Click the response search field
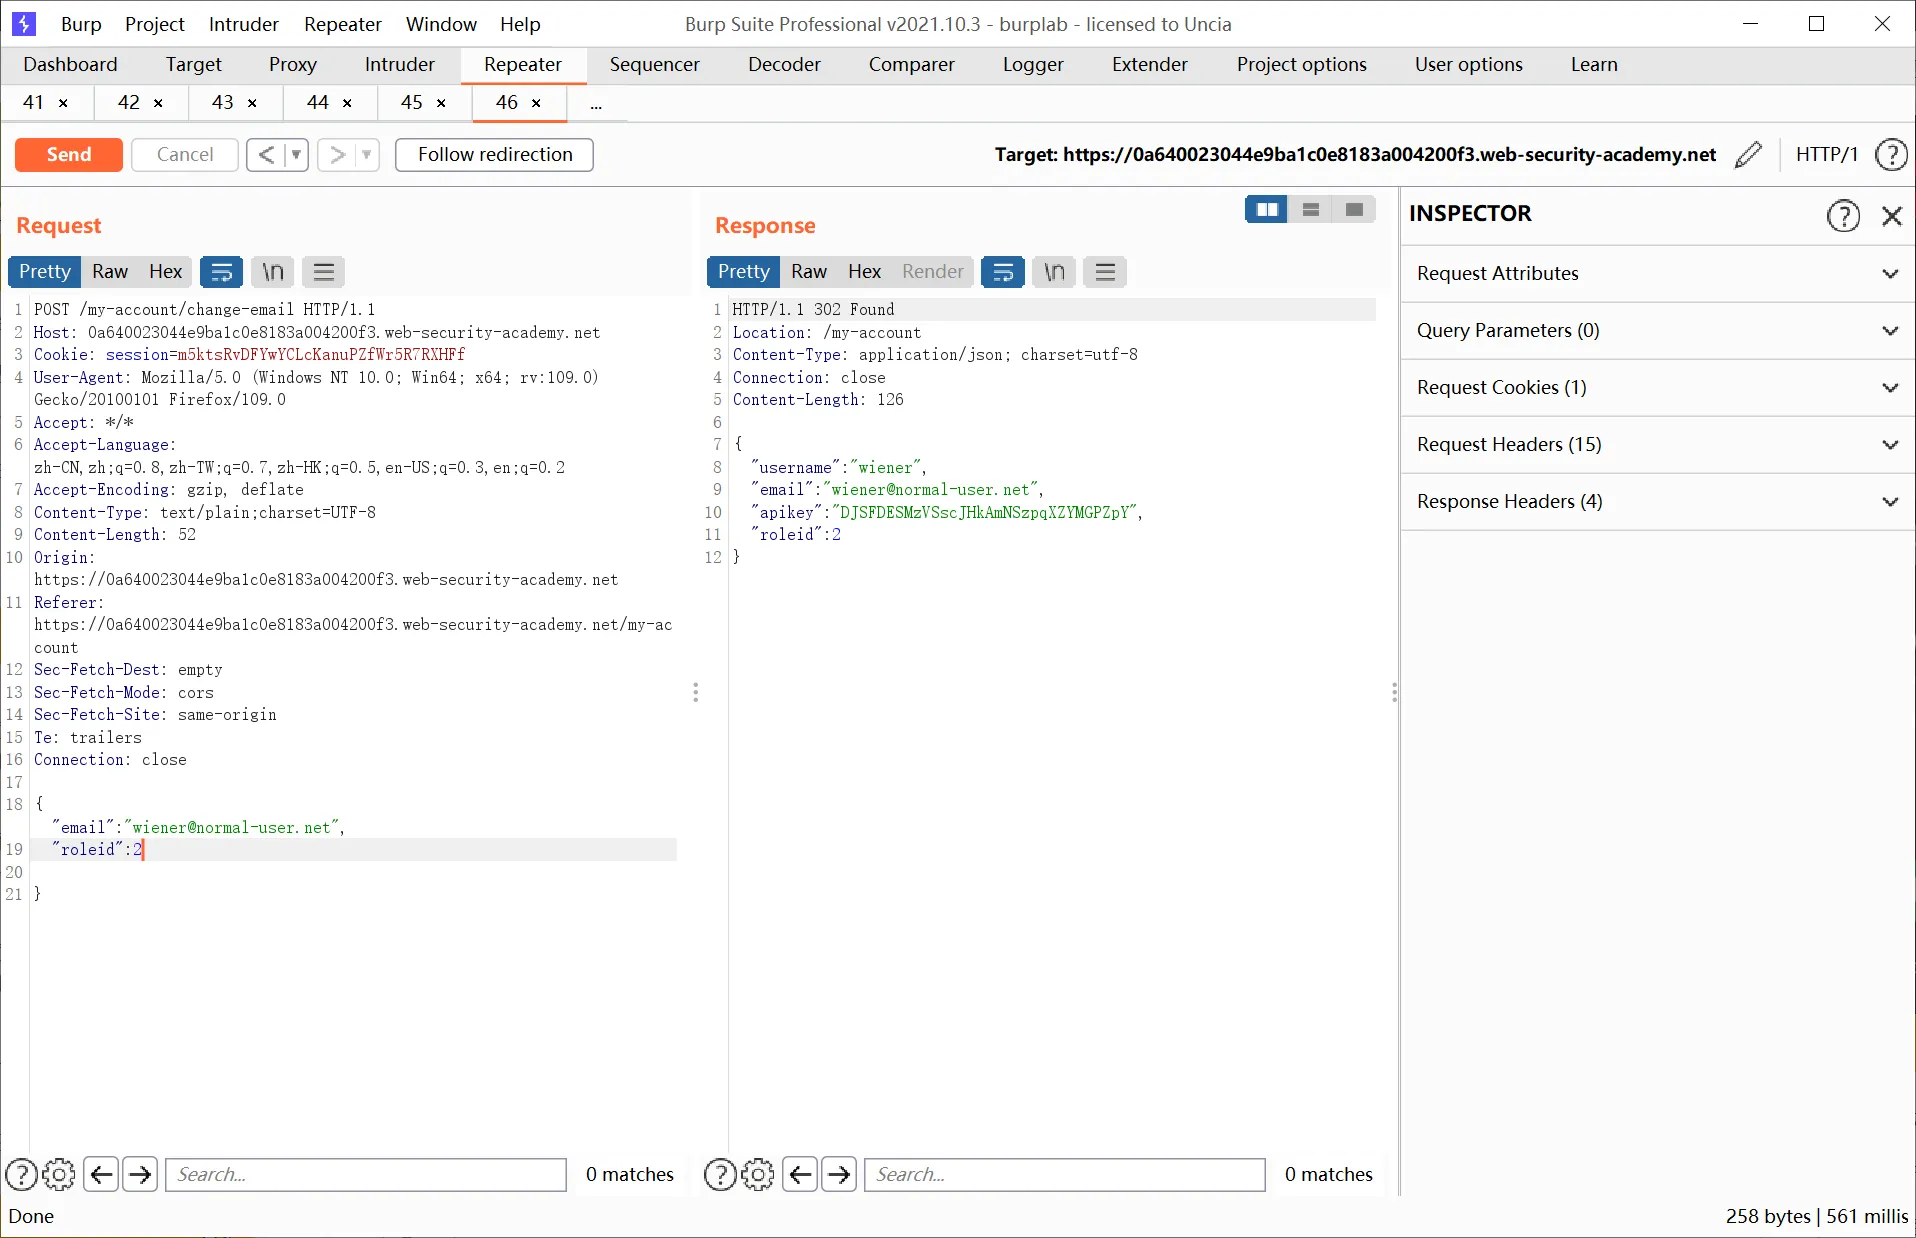This screenshot has width=1916, height=1238. 1065,1175
